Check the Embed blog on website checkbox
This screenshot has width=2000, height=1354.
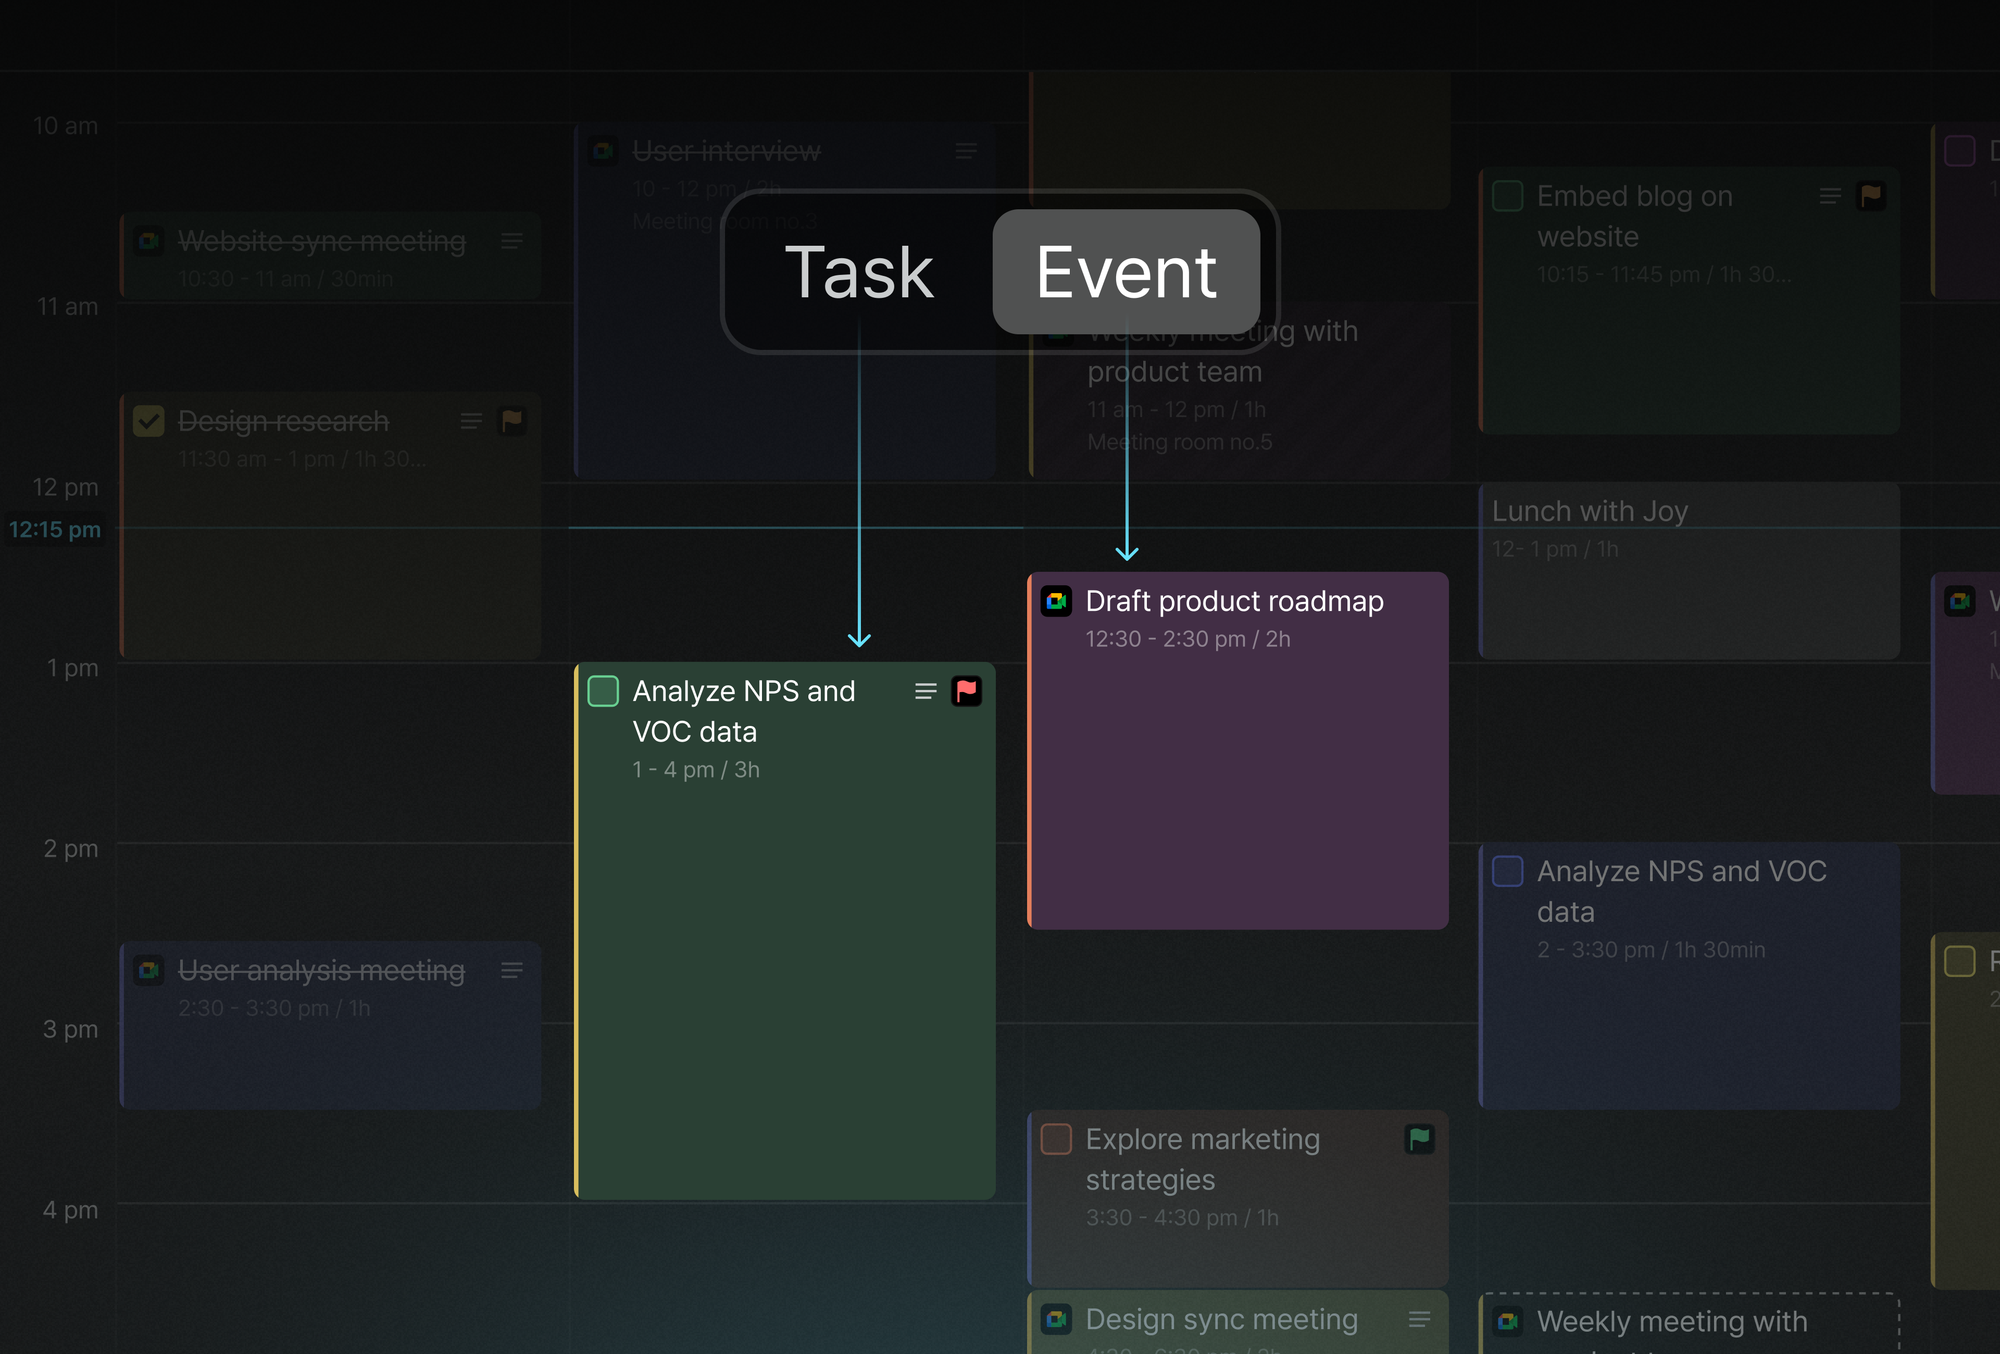1507,196
